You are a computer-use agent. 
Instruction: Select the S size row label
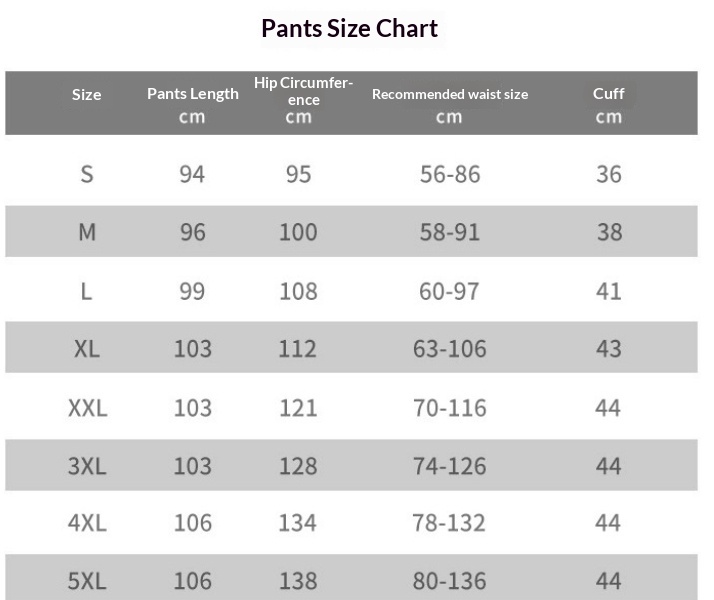pyautogui.click(x=87, y=174)
